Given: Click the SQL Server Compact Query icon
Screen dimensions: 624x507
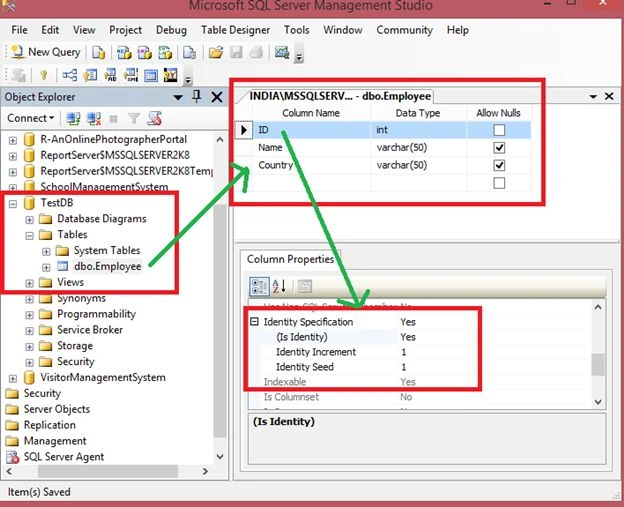Looking at the screenshot, I should coord(189,53).
